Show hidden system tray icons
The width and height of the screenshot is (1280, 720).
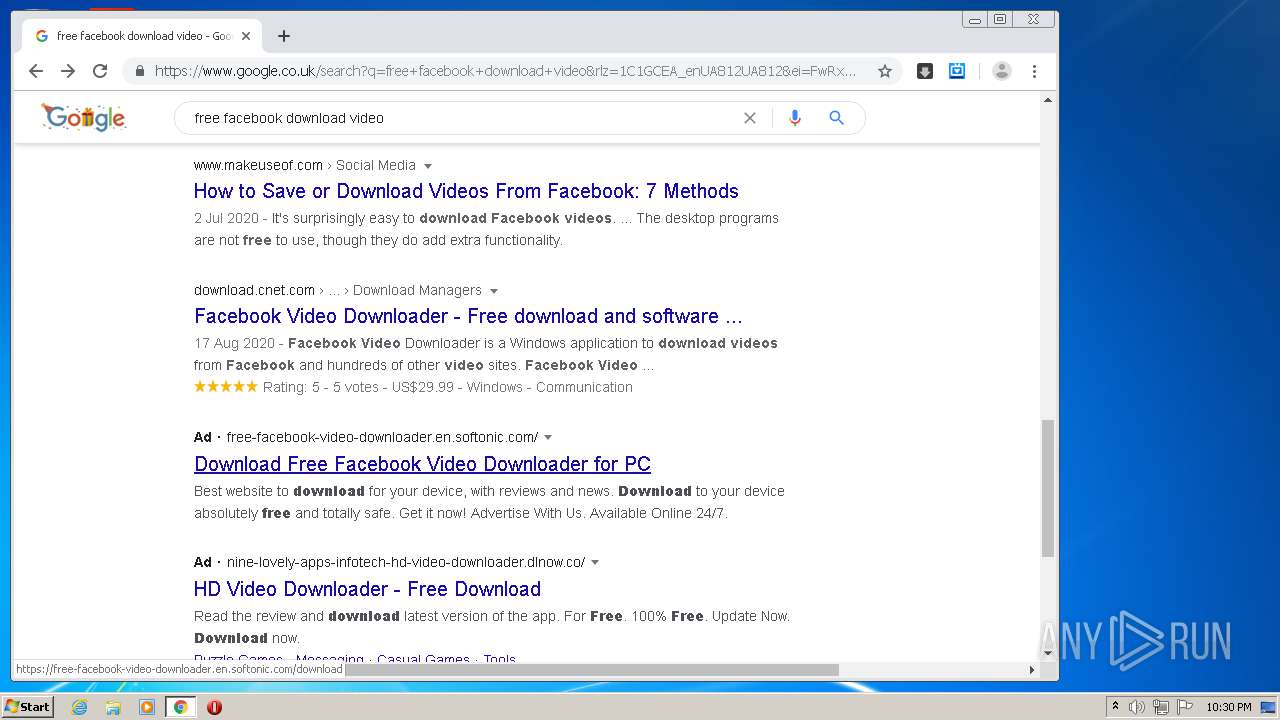(1115, 707)
